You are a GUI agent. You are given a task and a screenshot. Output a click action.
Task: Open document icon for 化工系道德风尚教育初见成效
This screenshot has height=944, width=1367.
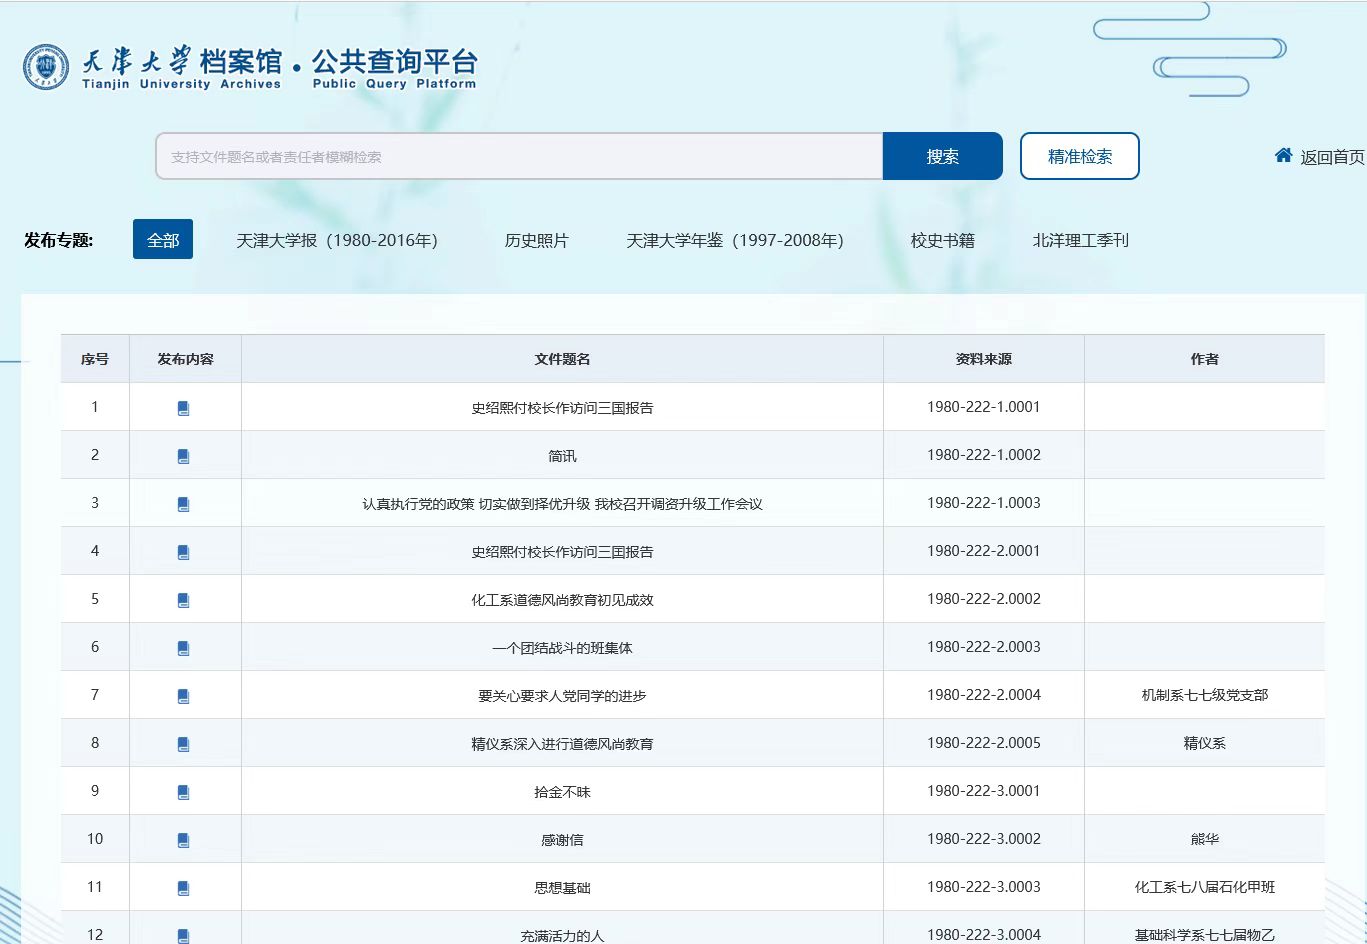click(183, 600)
